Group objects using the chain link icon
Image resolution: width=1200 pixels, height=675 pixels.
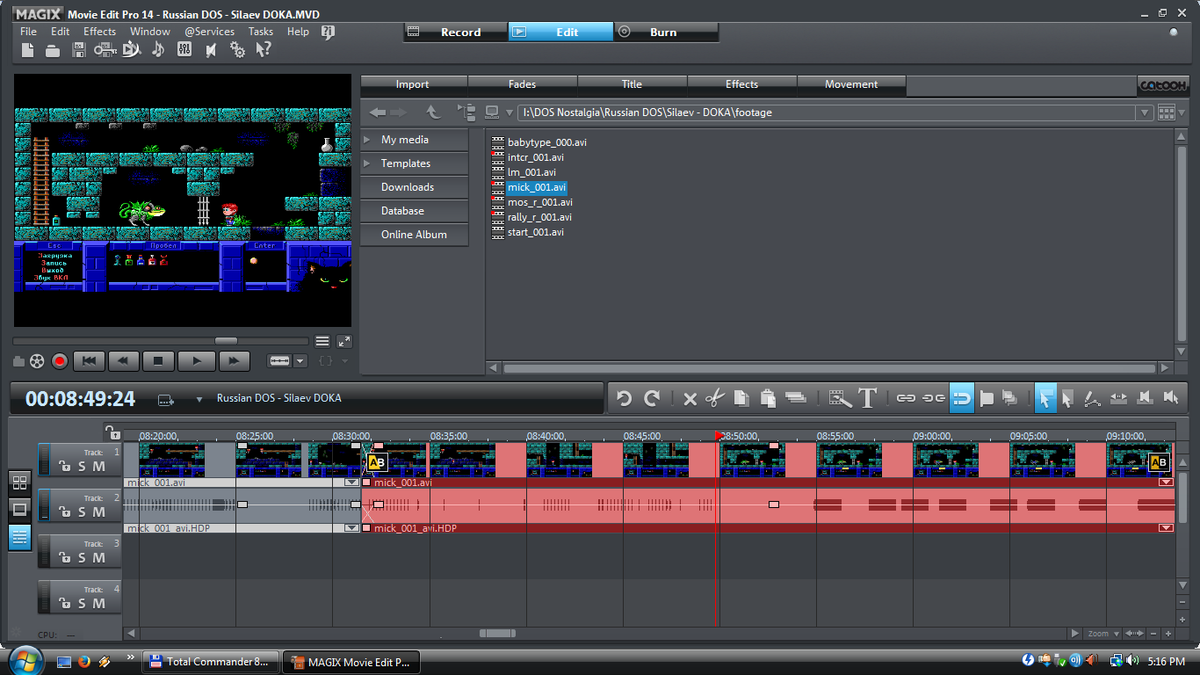tap(906, 398)
